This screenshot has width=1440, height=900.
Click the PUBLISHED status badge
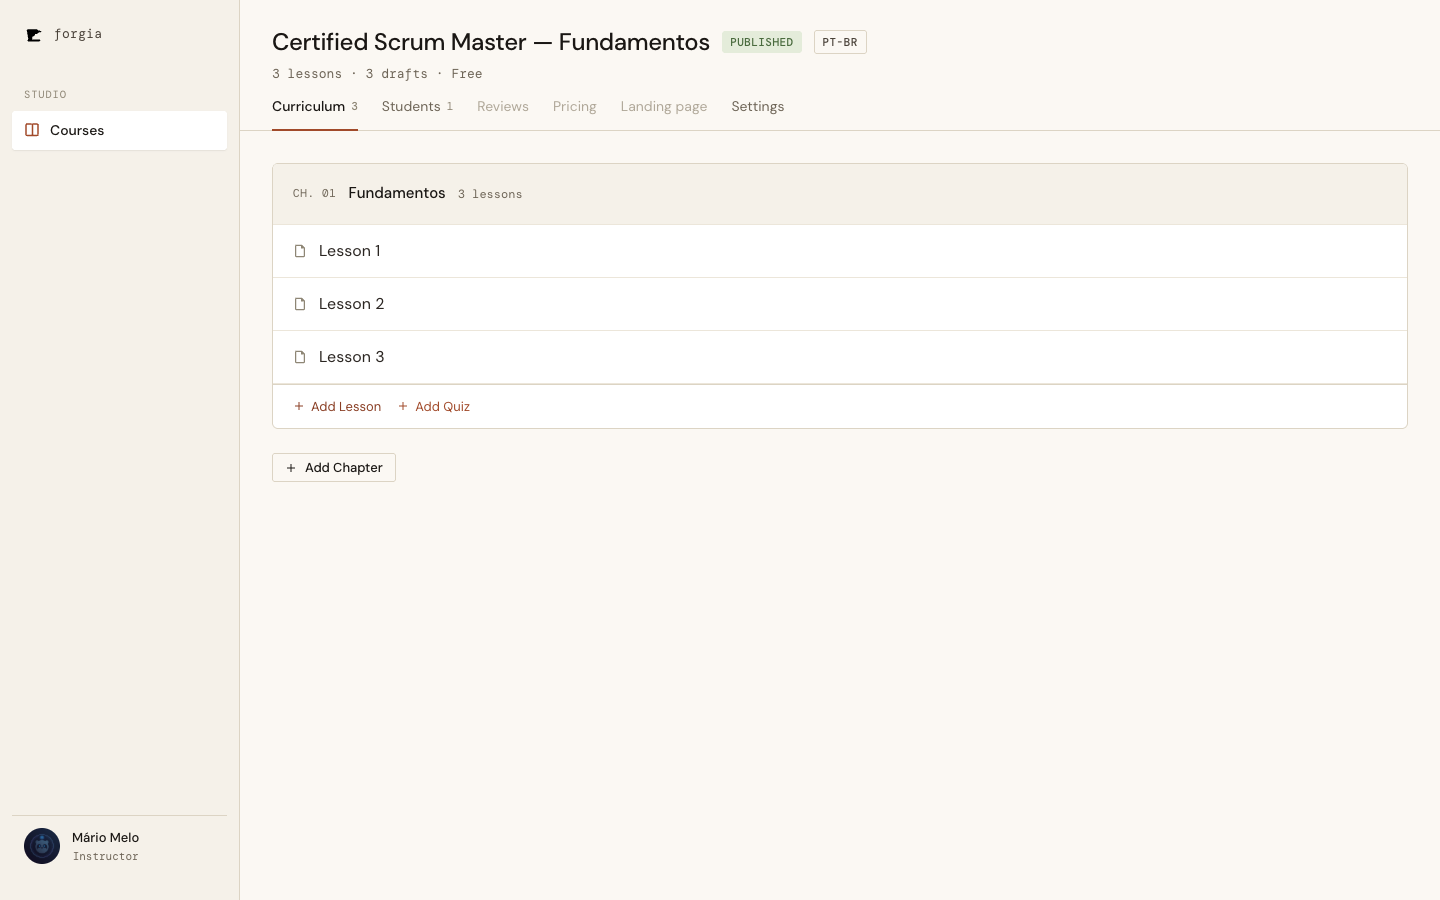click(762, 42)
